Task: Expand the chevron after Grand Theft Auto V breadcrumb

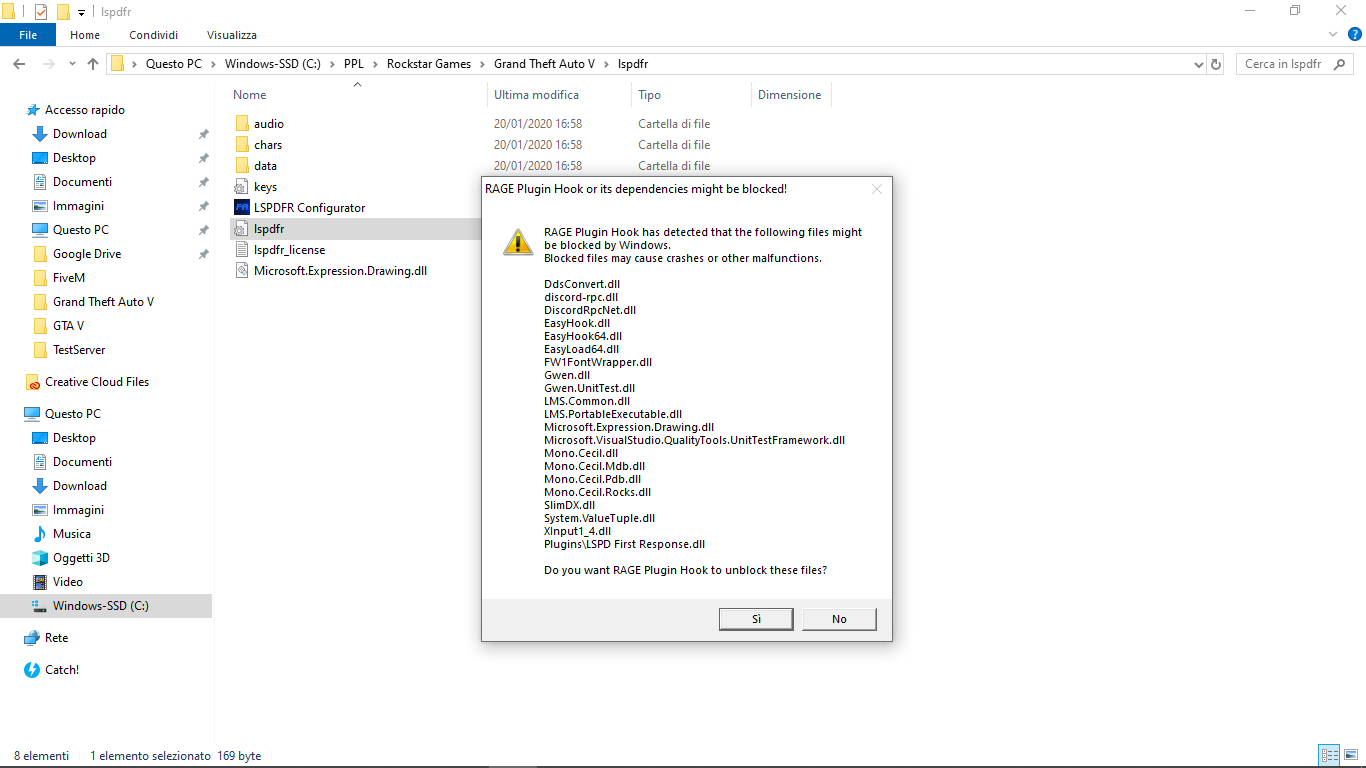Action: tap(606, 64)
